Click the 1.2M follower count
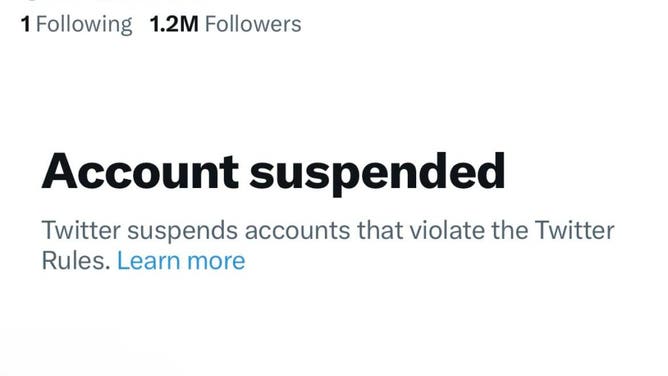Image resolution: width=668 pixels, height=376 pixels. click(174, 24)
